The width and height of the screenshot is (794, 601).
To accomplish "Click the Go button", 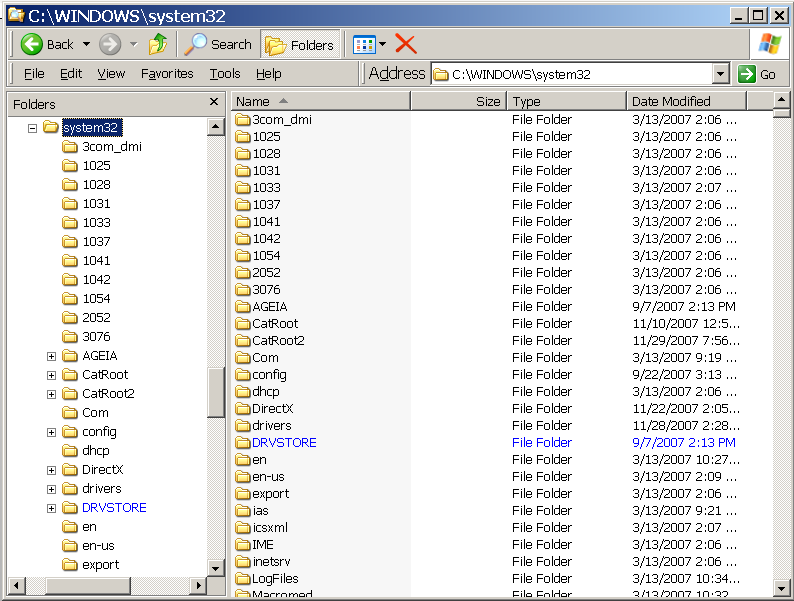I will tap(757, 74).
